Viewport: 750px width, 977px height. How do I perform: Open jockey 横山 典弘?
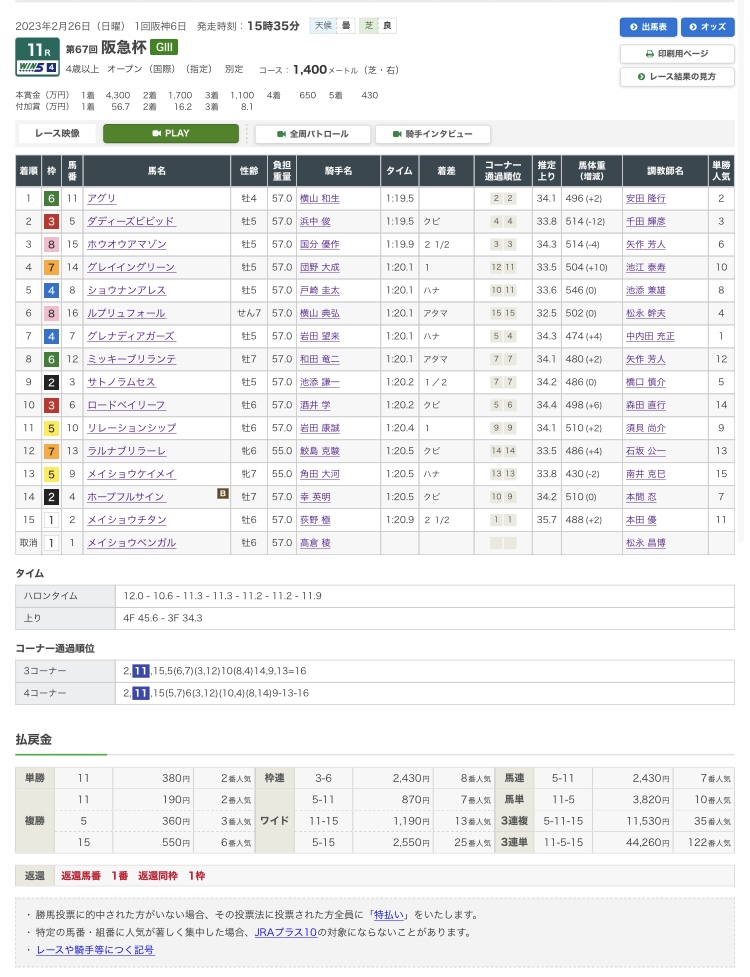click(x=320, y=313)
